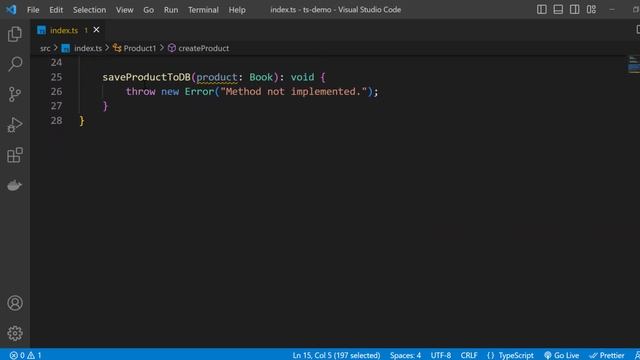Click the src breadcrumb segment
Screen dimensions: 640x360
pyautogui.click(x=45, y=48)
